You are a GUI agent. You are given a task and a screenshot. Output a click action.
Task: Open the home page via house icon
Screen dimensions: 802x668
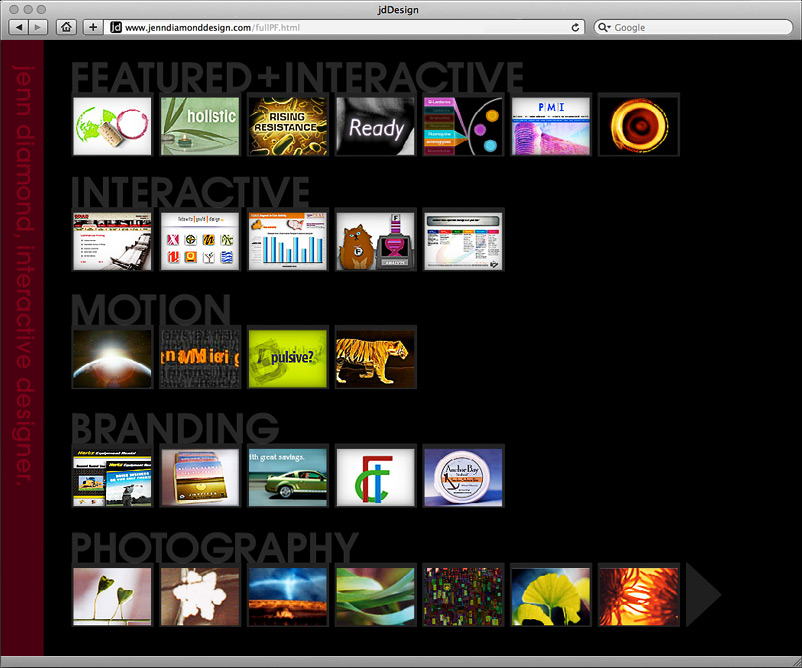click(66, 27)
